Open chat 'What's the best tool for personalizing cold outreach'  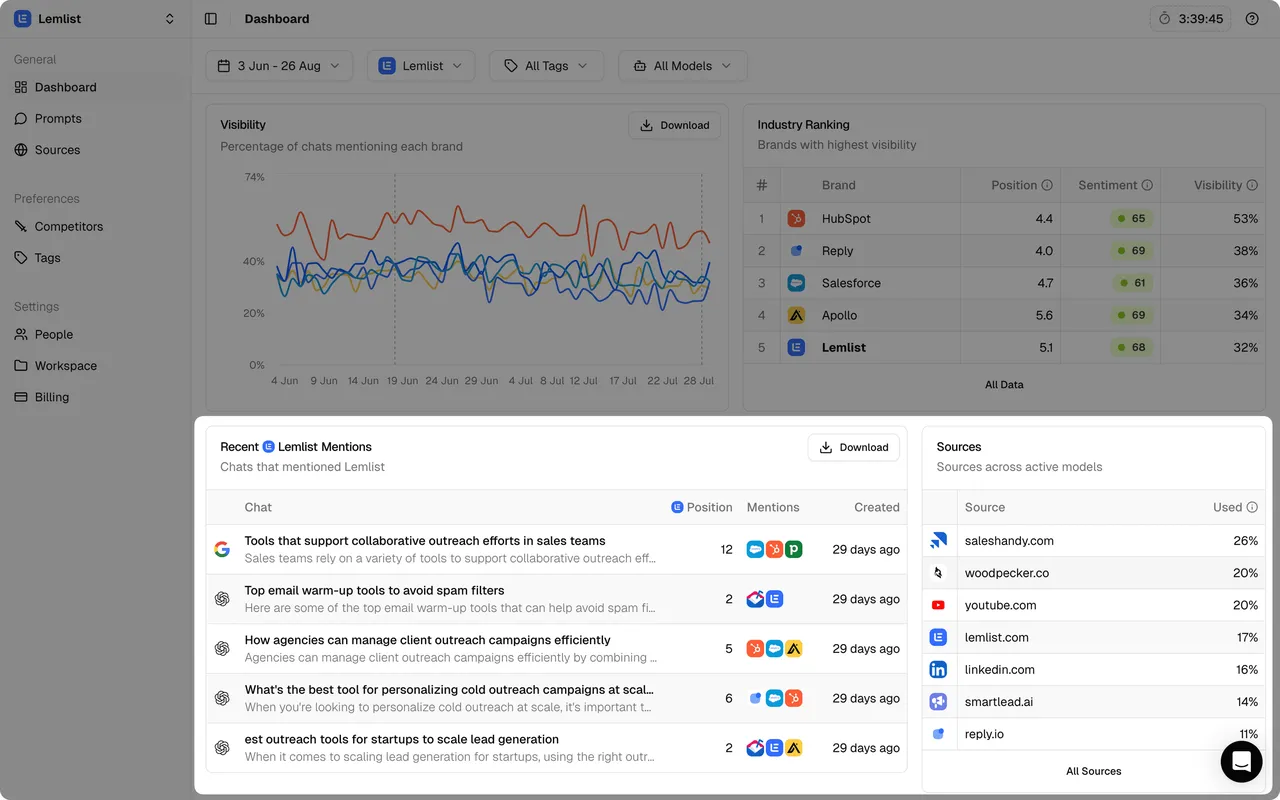tap(449, 689)
